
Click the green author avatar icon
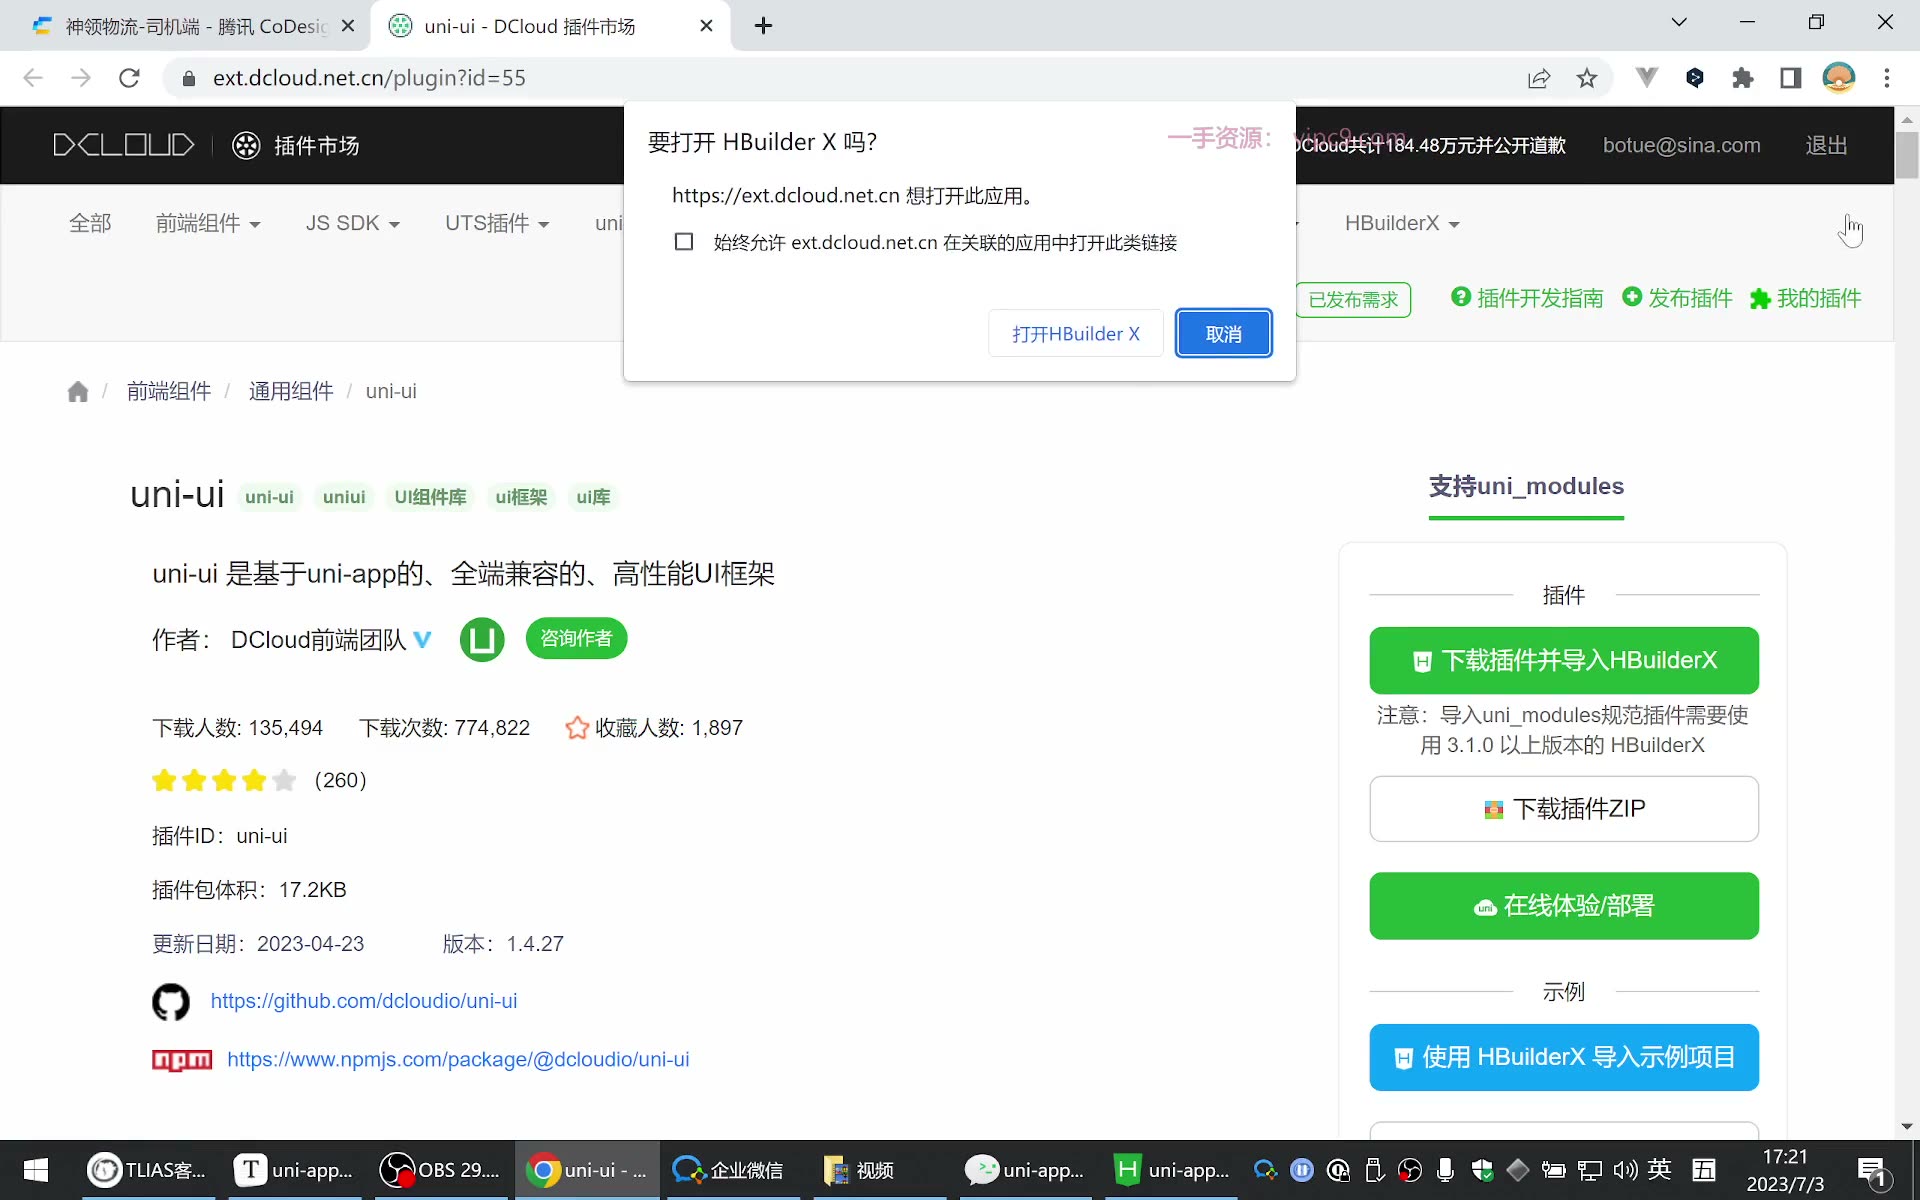[x=482, y=639]
